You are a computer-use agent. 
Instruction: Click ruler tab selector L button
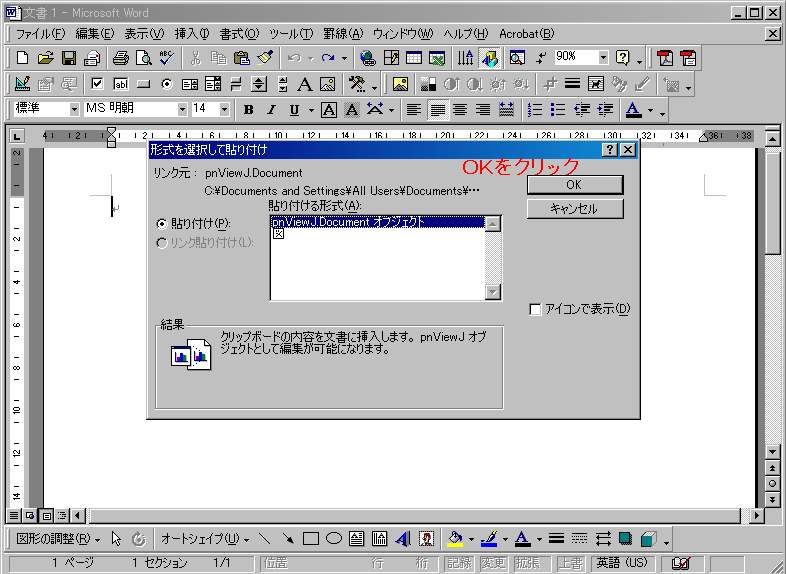17,136
